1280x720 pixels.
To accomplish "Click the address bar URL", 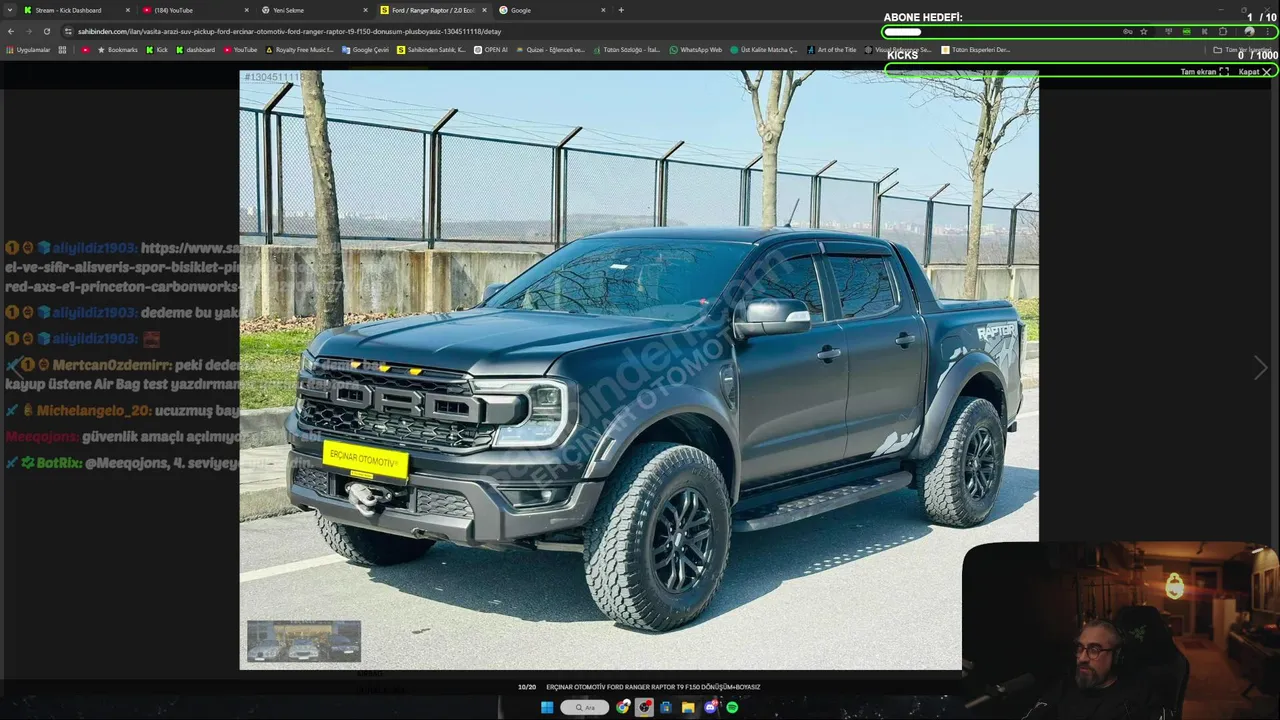I will click(x=290, y=31).
